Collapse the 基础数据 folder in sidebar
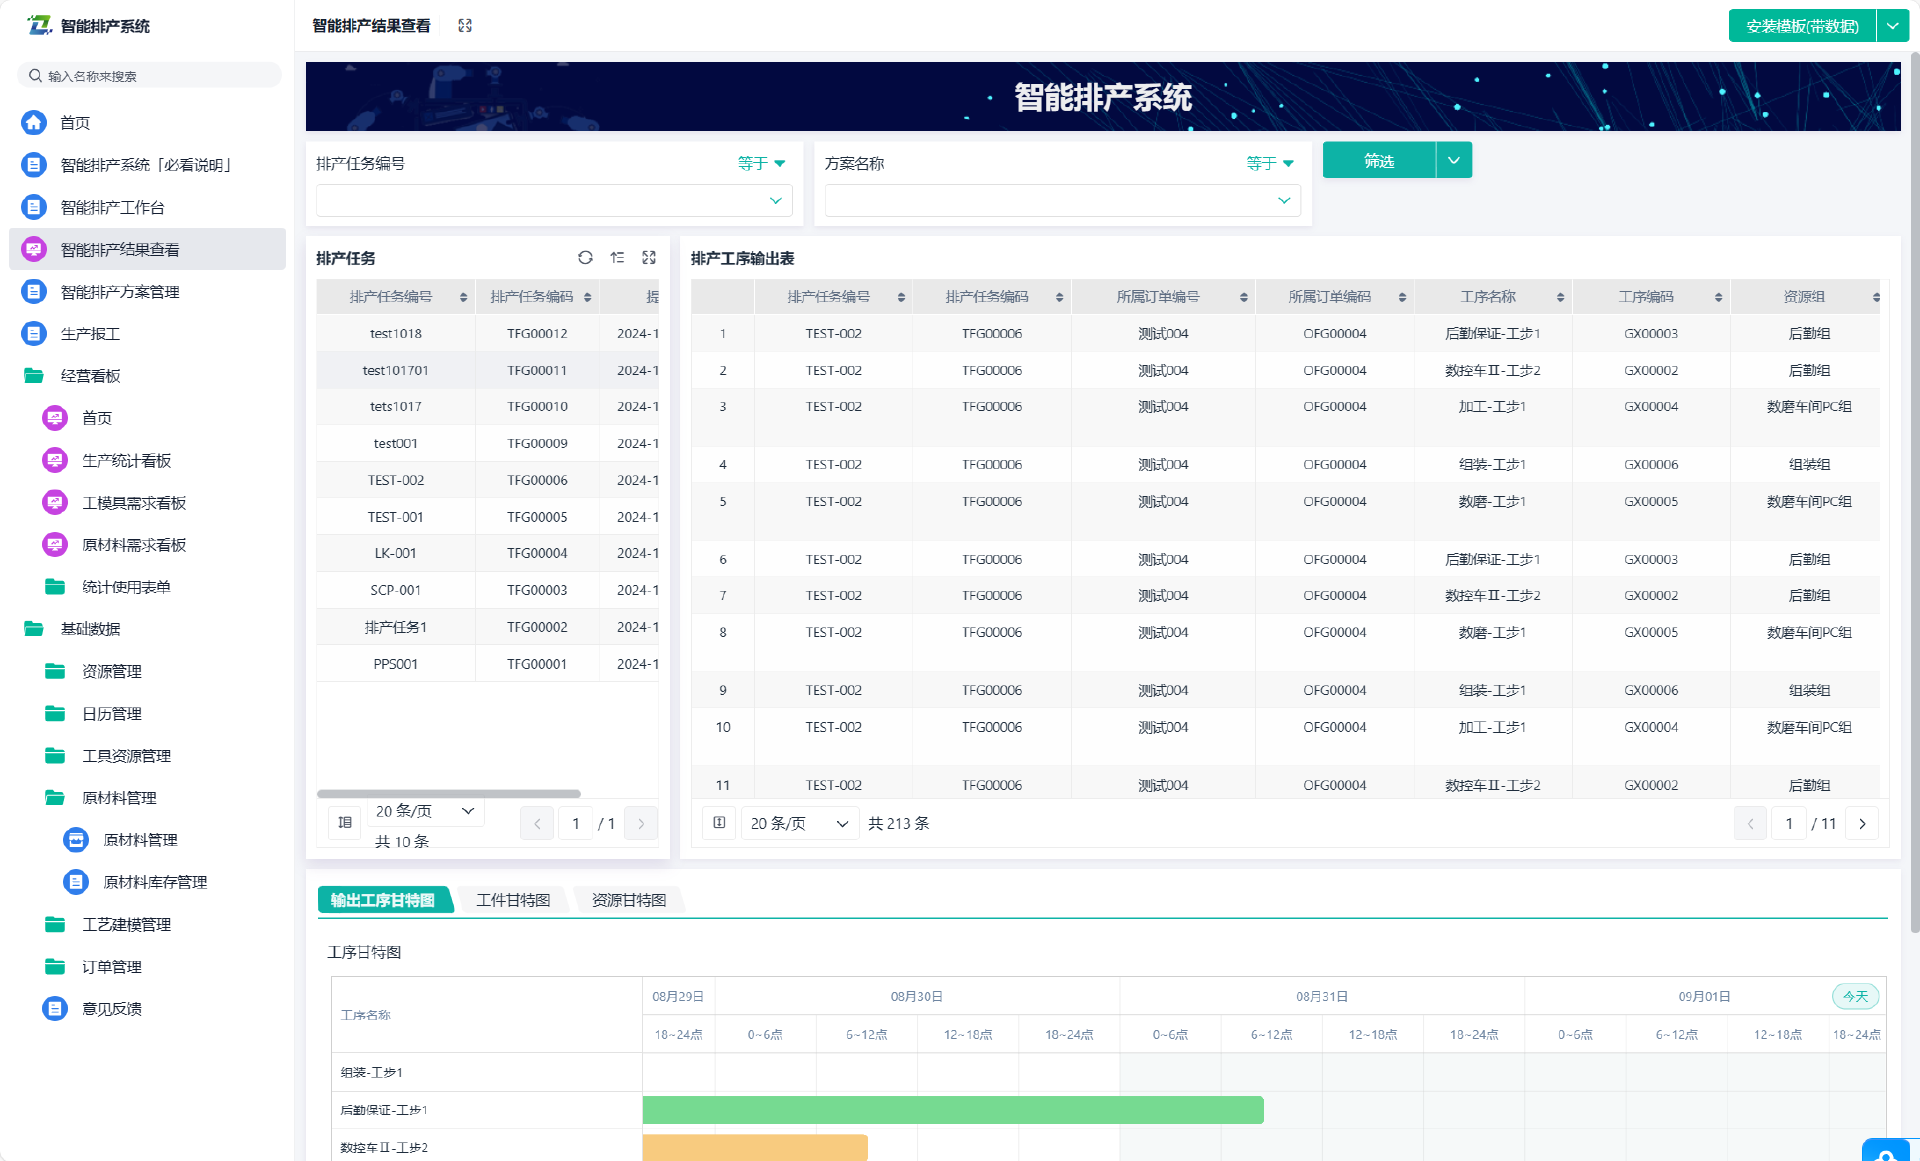Image resolution: width=1920 pixels, height=1161 pixels. 90,629
